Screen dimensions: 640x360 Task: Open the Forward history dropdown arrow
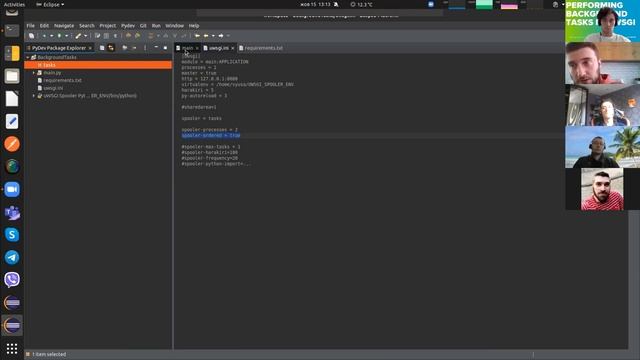[x=228, y=36]
